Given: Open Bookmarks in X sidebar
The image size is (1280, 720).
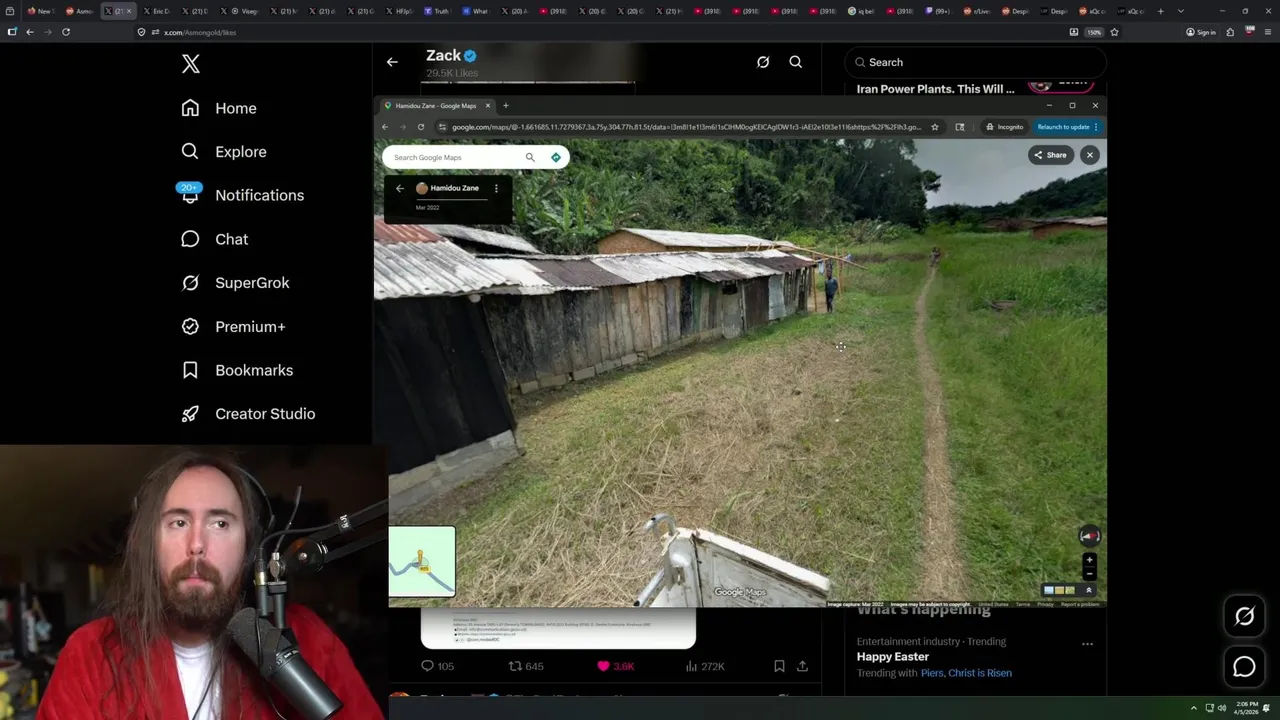Looking at the screenshot, I should tap(237, 370).
